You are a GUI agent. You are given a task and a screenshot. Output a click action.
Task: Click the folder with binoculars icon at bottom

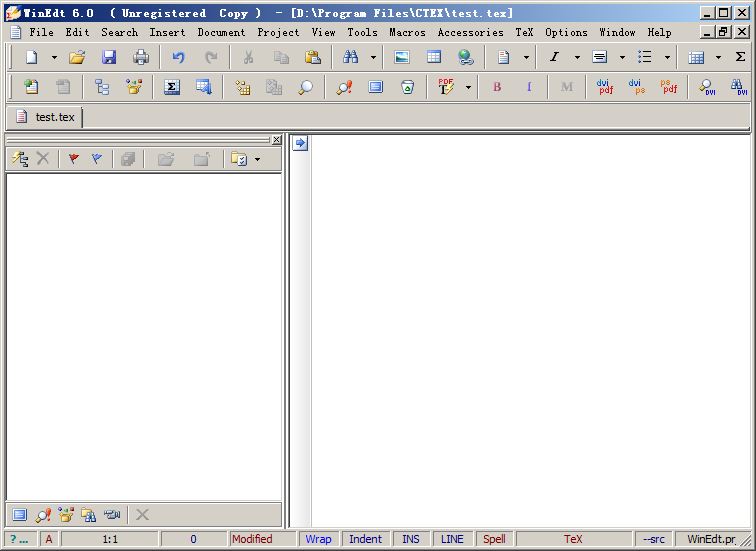pyautogui.click(x=88, y=515)
